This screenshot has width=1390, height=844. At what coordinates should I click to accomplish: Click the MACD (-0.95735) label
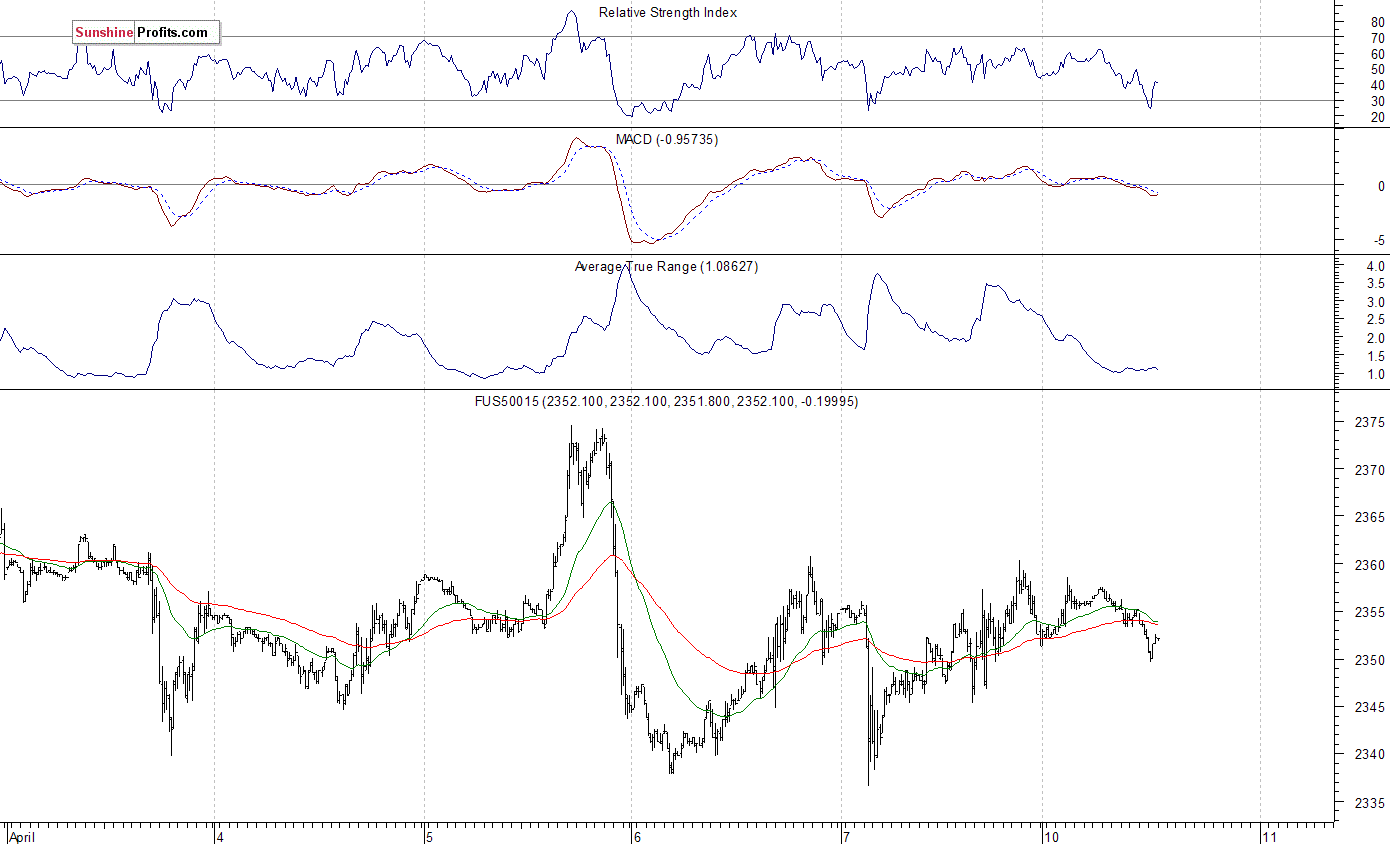(x=666, y=140)
